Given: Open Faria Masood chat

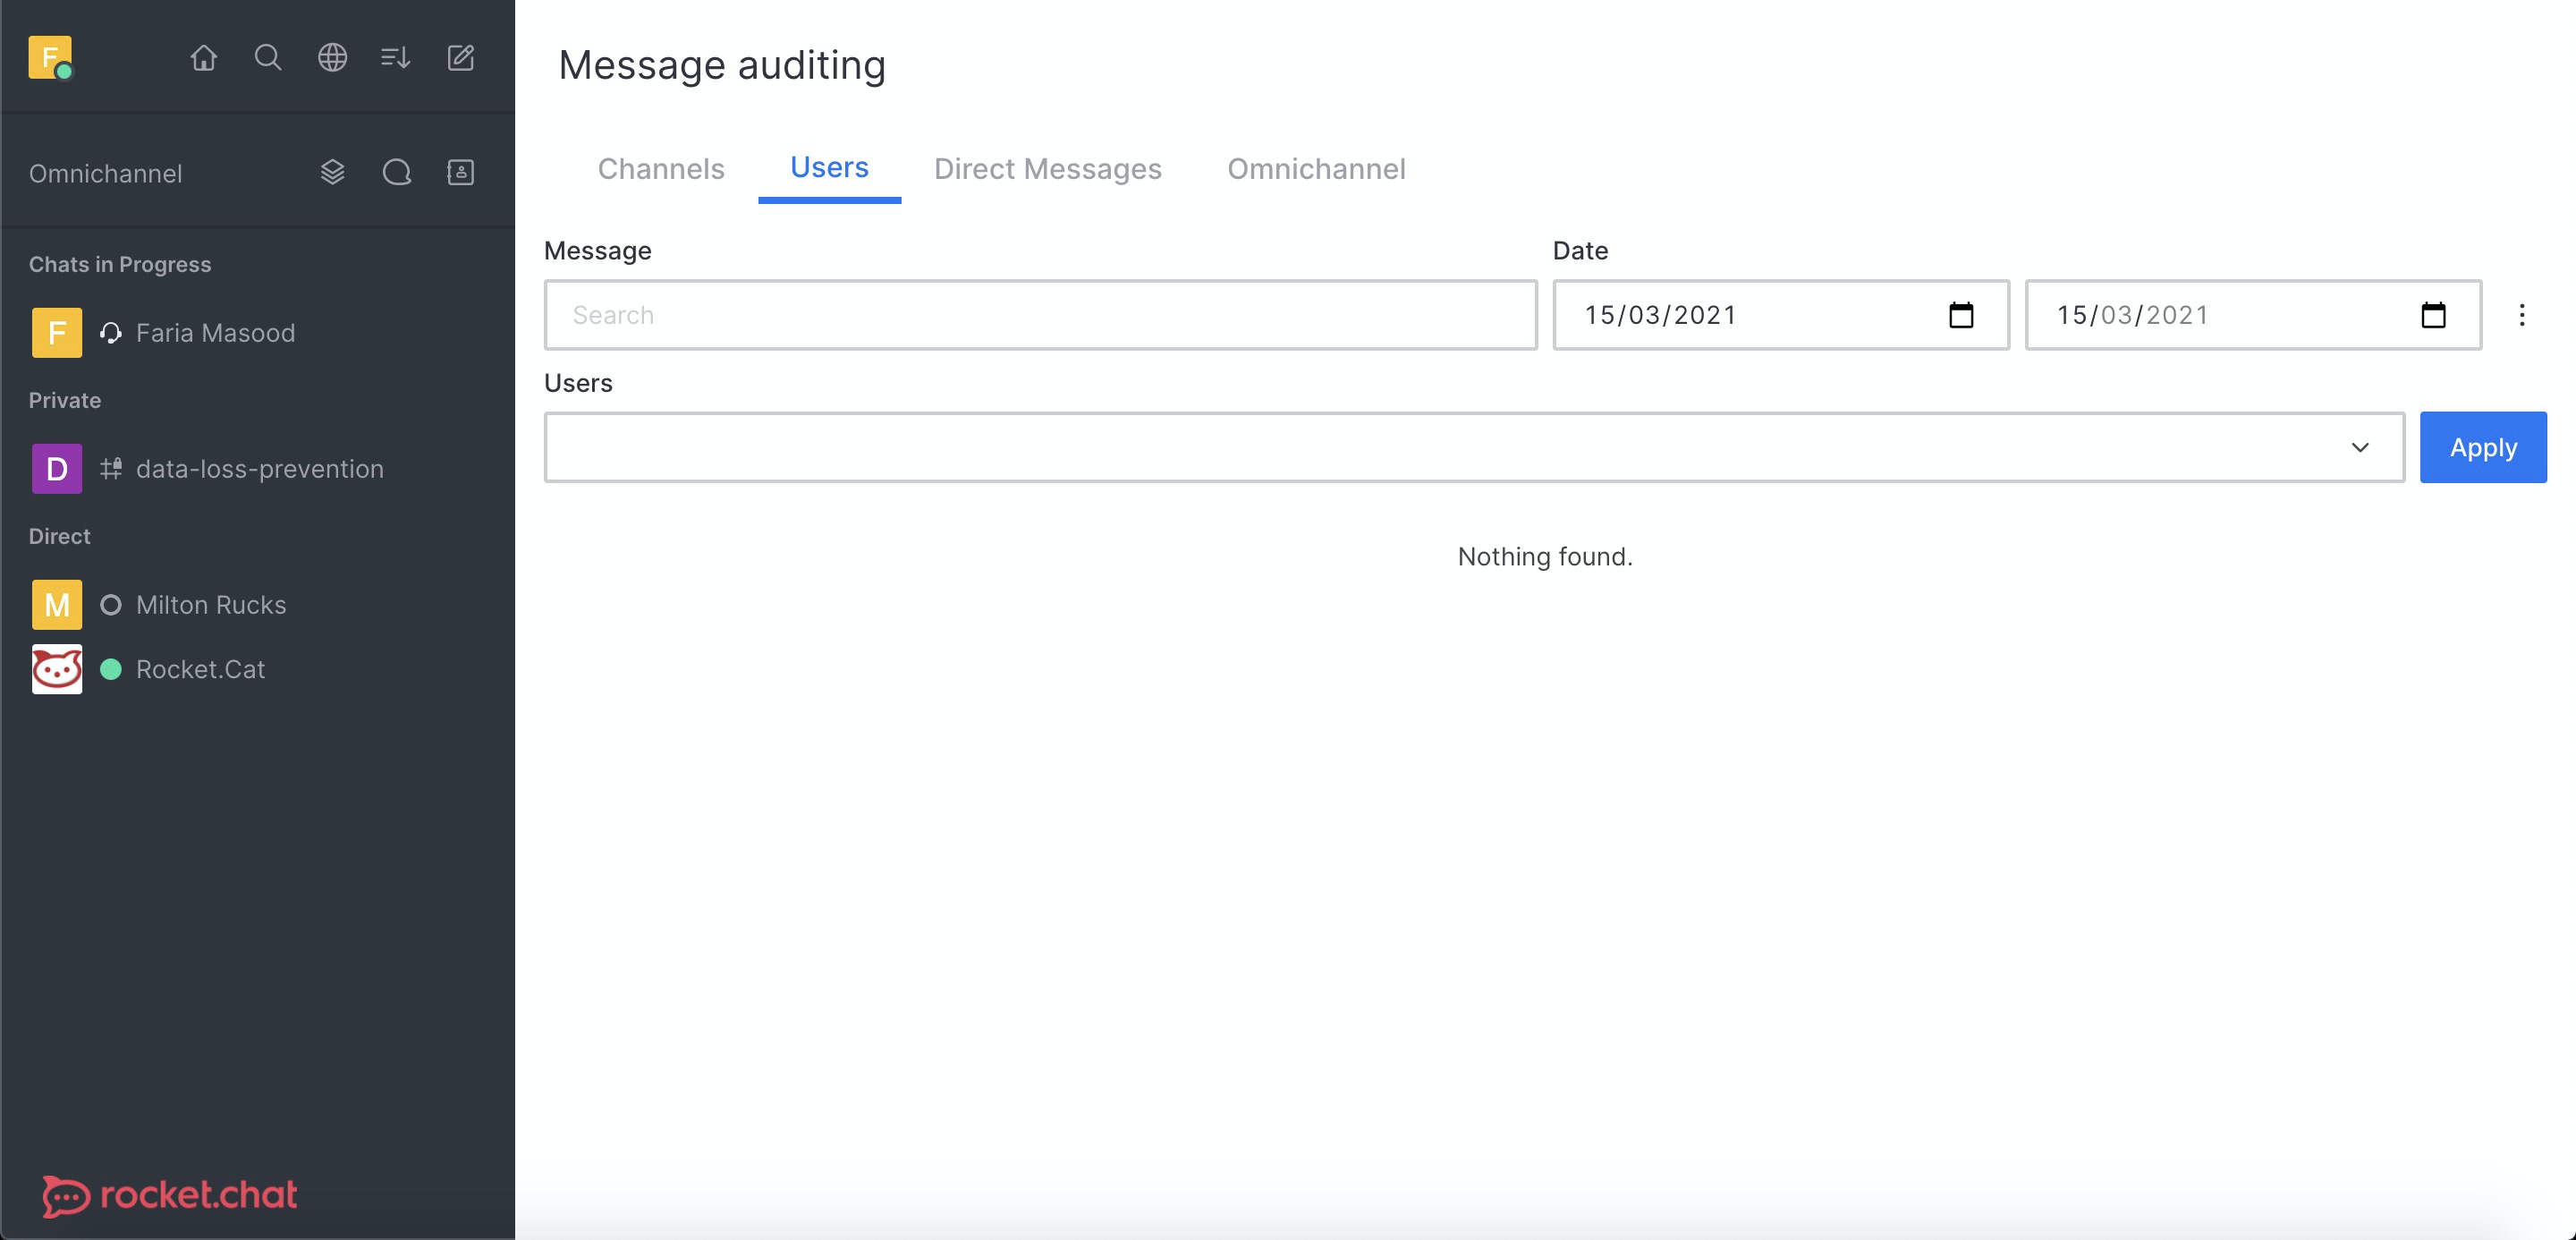Looking at the screenshot, I should click(x=258, y=332).
